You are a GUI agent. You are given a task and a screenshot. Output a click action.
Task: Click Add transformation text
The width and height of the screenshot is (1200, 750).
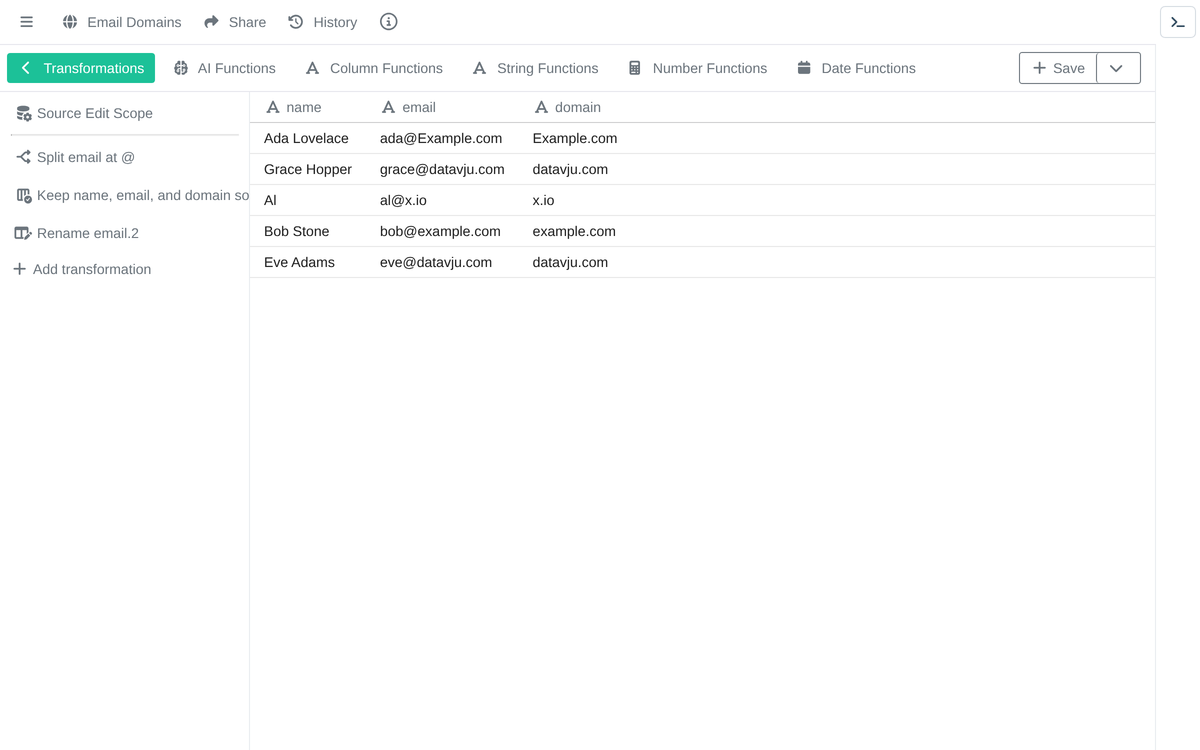tap(92, 269)
